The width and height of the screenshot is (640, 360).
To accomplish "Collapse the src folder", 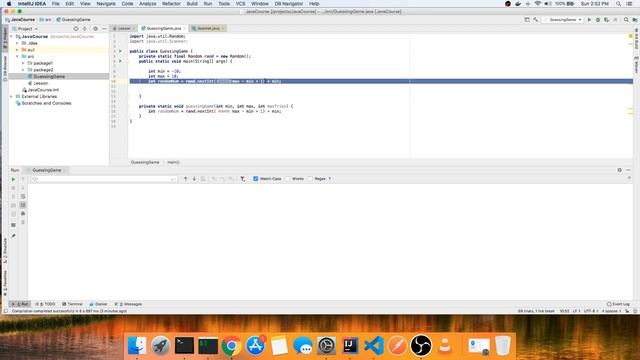I will pyautogui.click(x=18, y=56).
